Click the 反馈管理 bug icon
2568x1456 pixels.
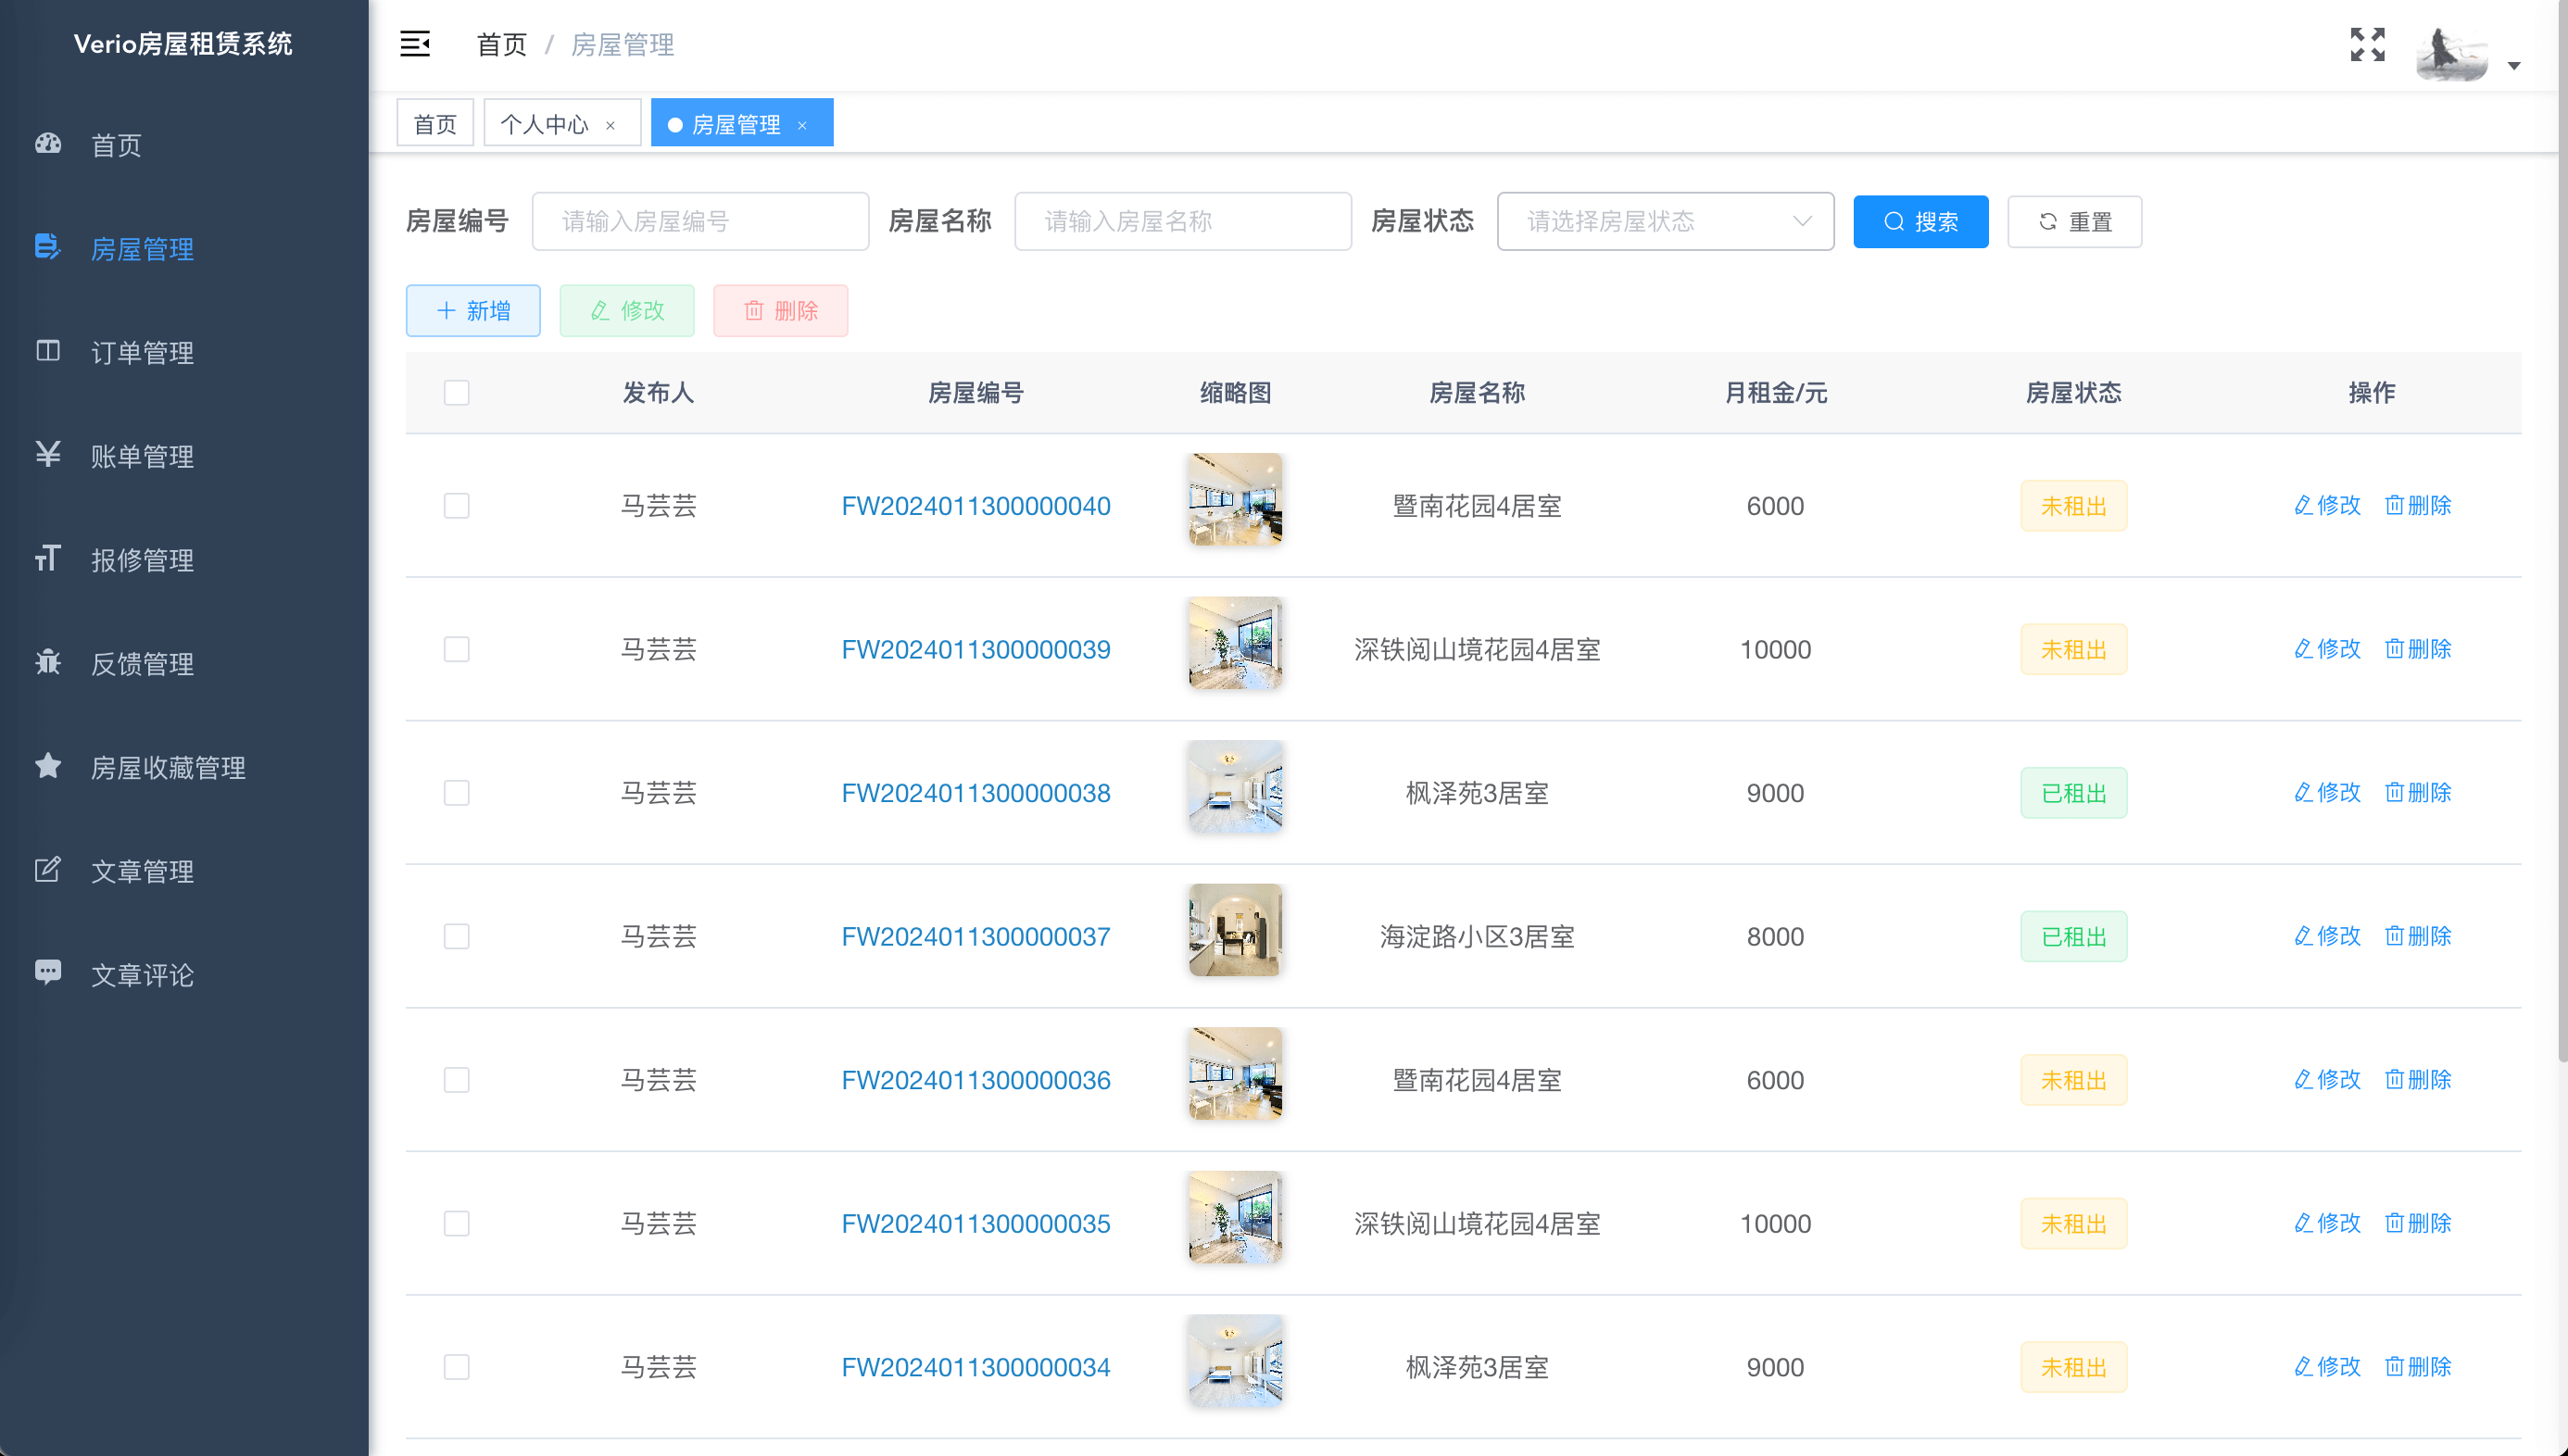47,662
